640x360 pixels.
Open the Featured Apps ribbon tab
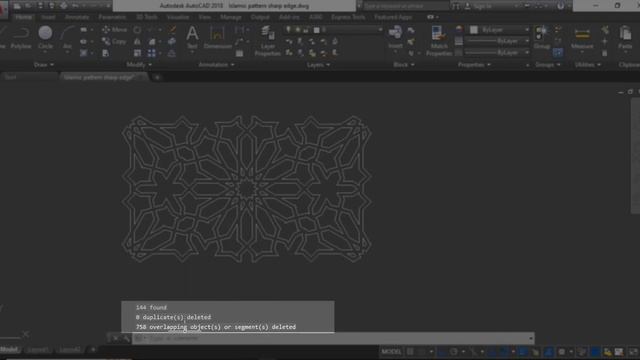point(393,17)
